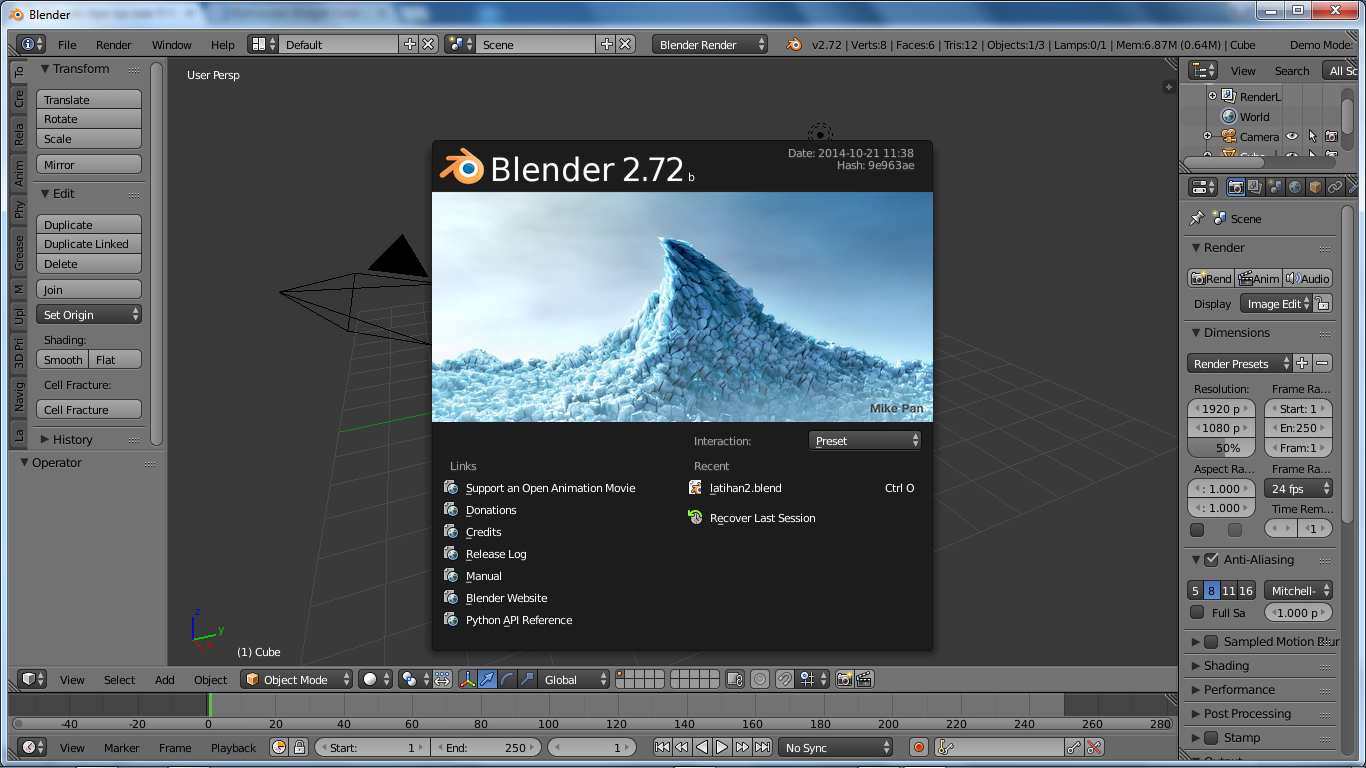Click the Translate button
The image size is (1366, 768).
click(x=89, y=99)
